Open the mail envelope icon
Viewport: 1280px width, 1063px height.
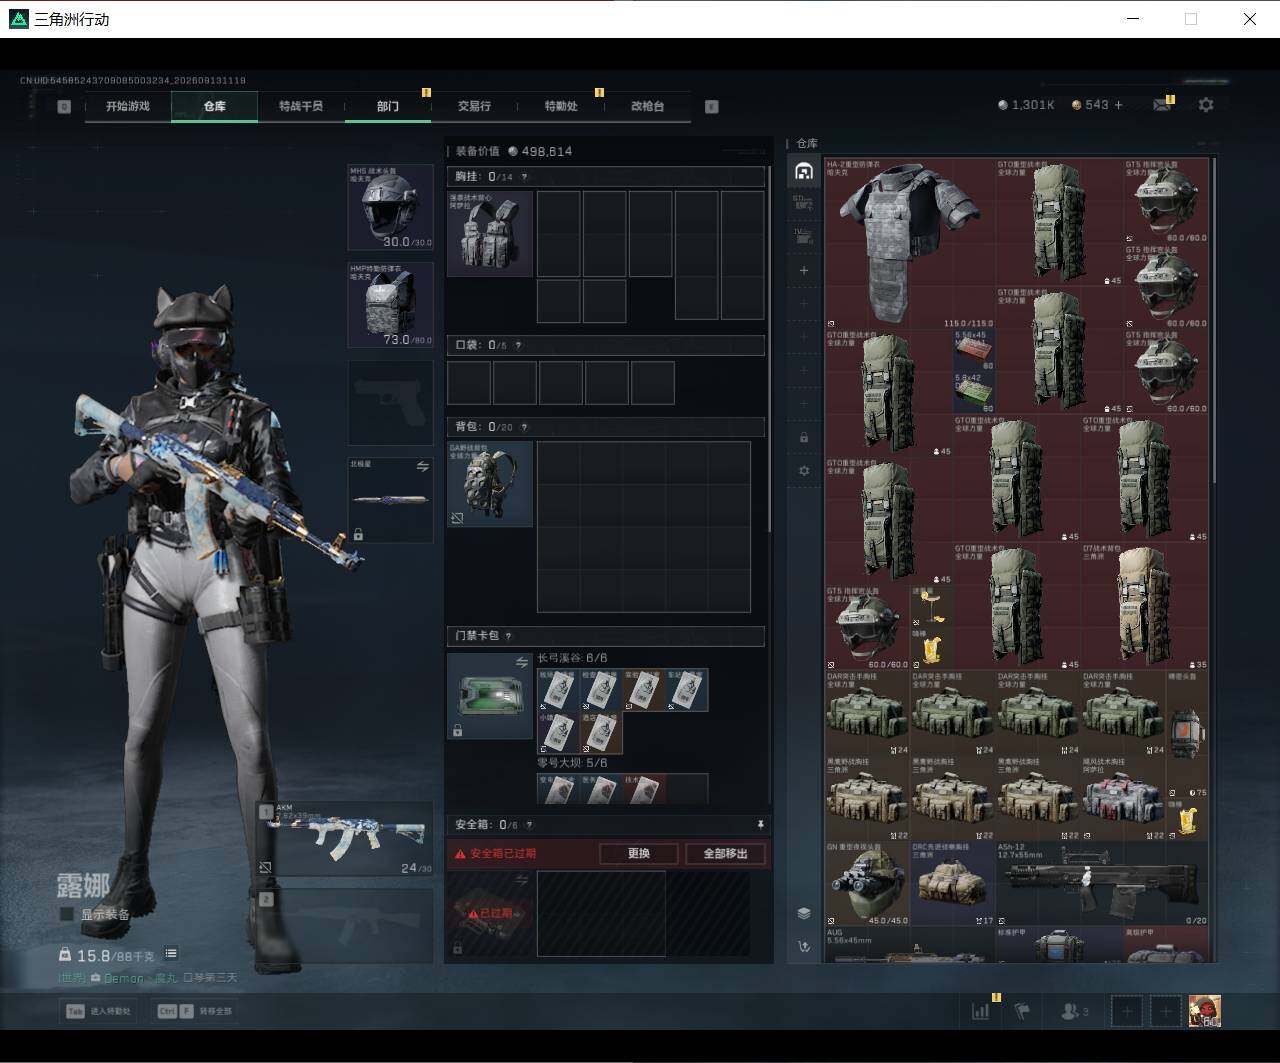[1162, 105]
